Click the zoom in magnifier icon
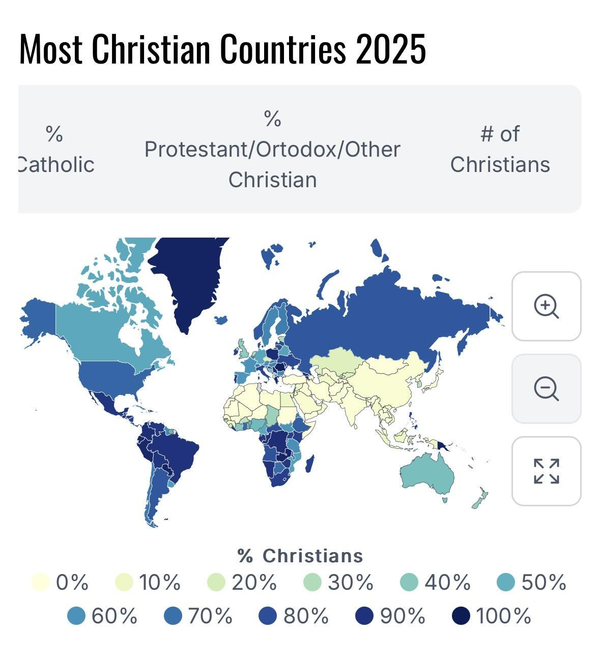This screenshot has width=600, height=664. 546,307
